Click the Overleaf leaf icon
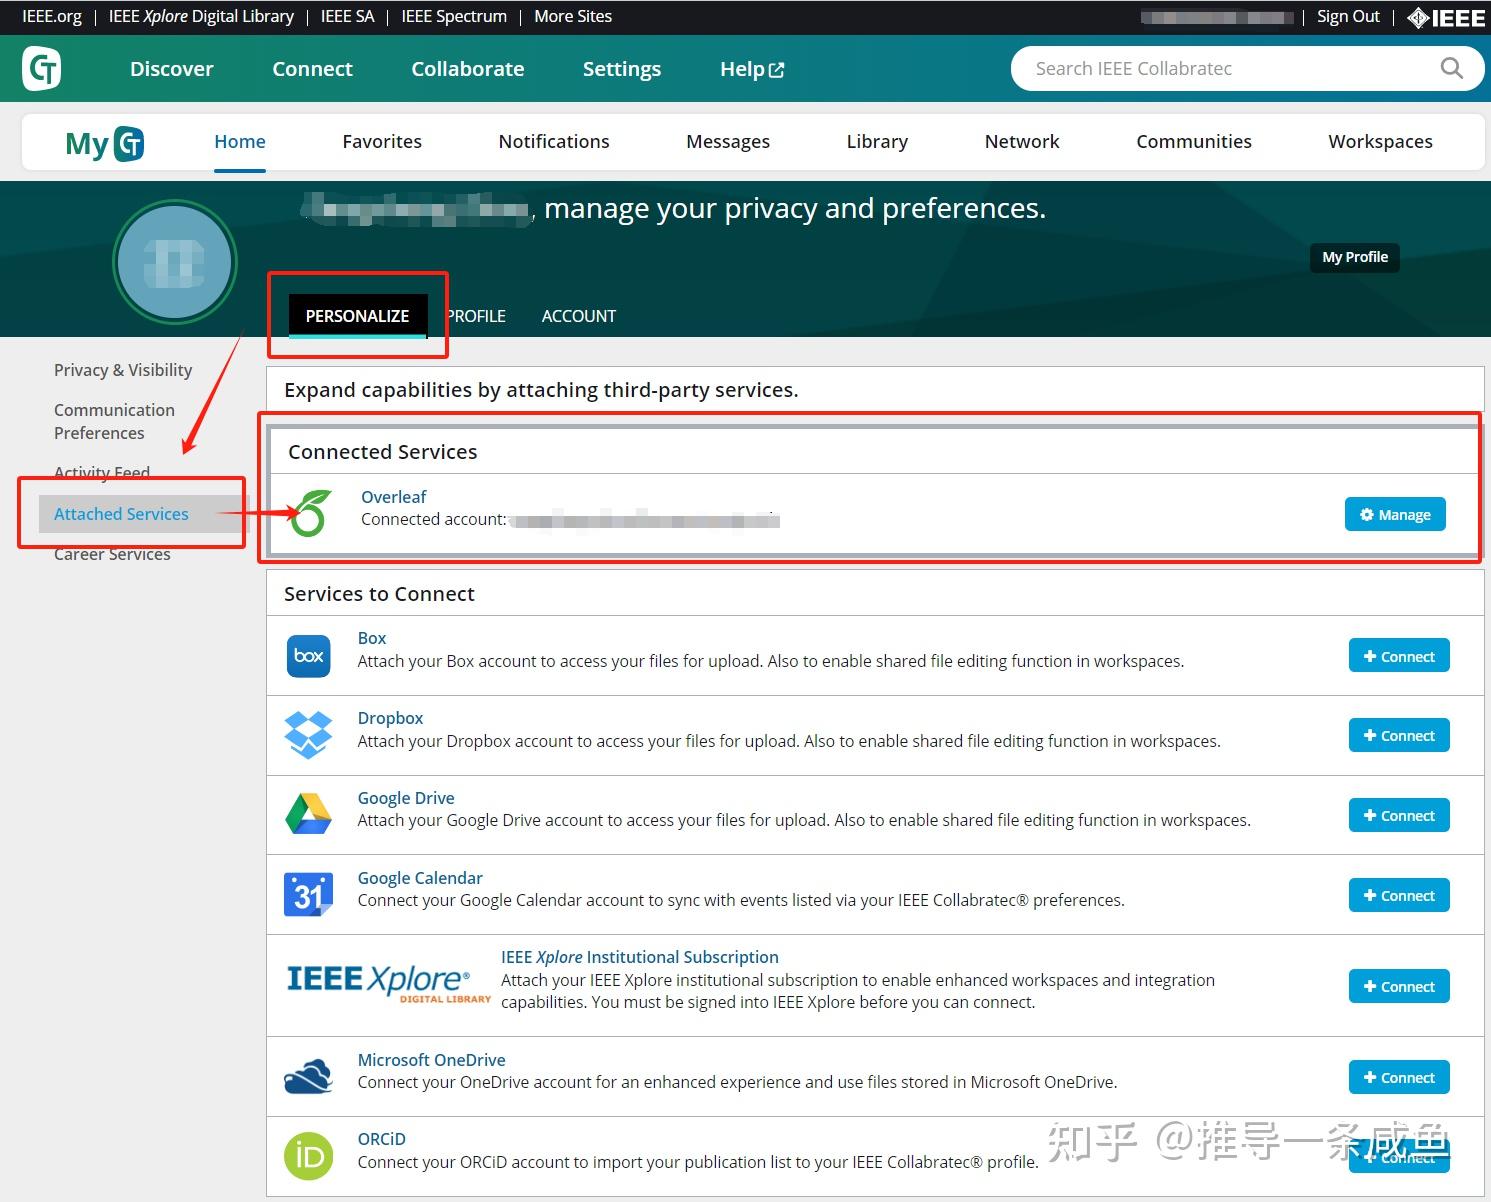Viewport: 1491px width, 1202px height. click(x=310, y=513)
